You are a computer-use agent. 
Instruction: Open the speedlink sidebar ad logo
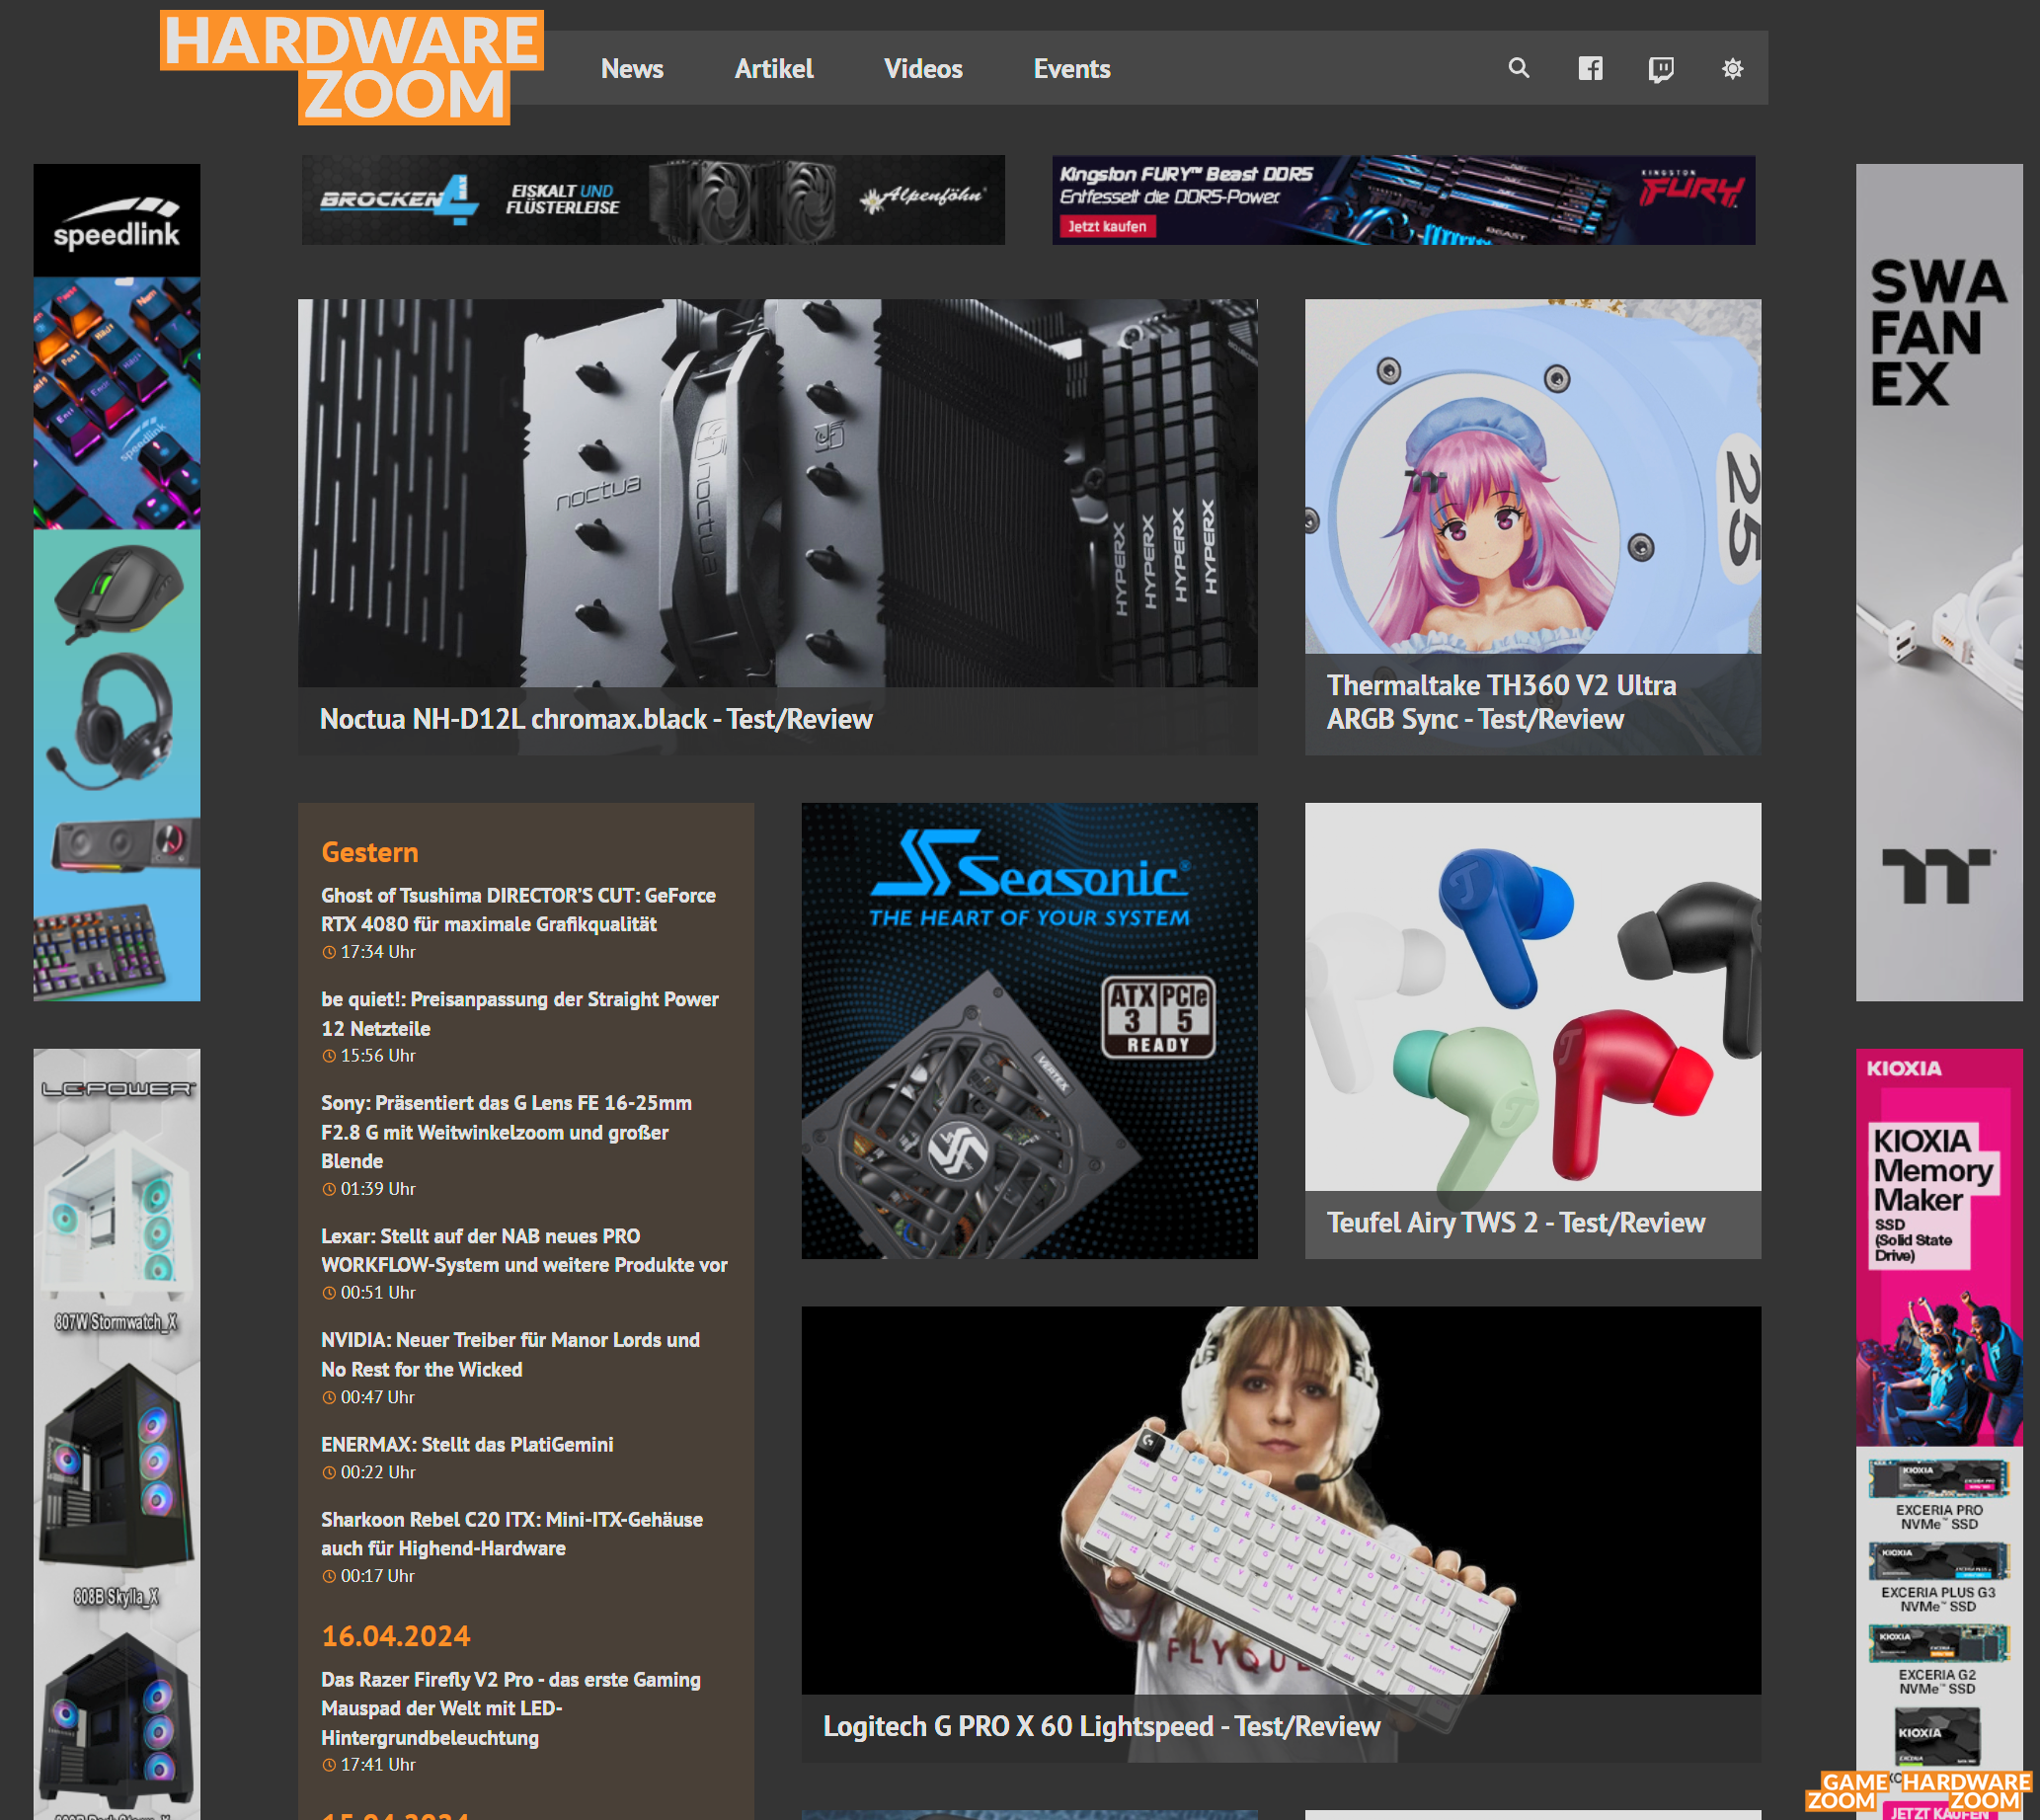point(116,222)
